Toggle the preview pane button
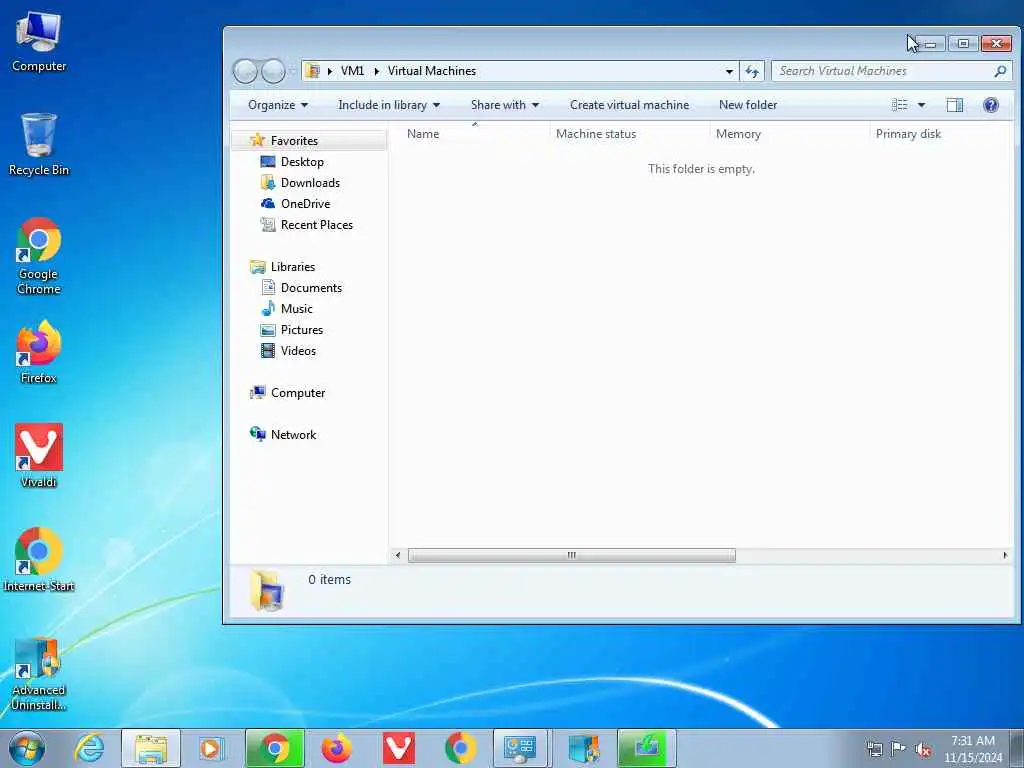The width and height of the screenshot is (1024, 768). coord(955,105)
